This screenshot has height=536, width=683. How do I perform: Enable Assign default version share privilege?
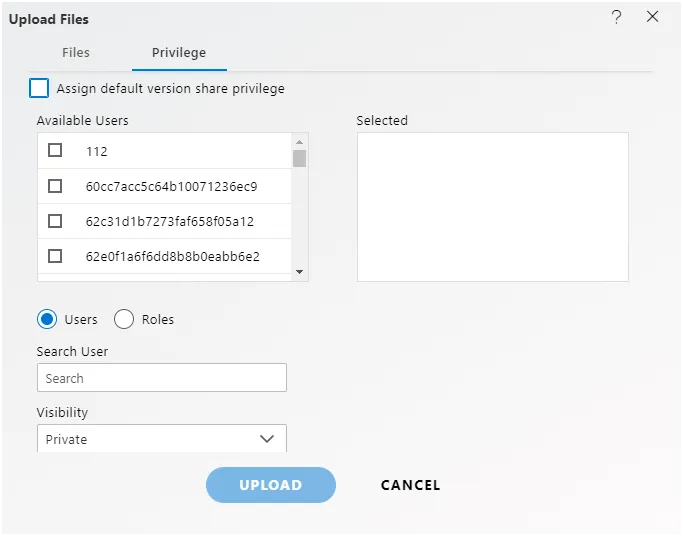39,89
